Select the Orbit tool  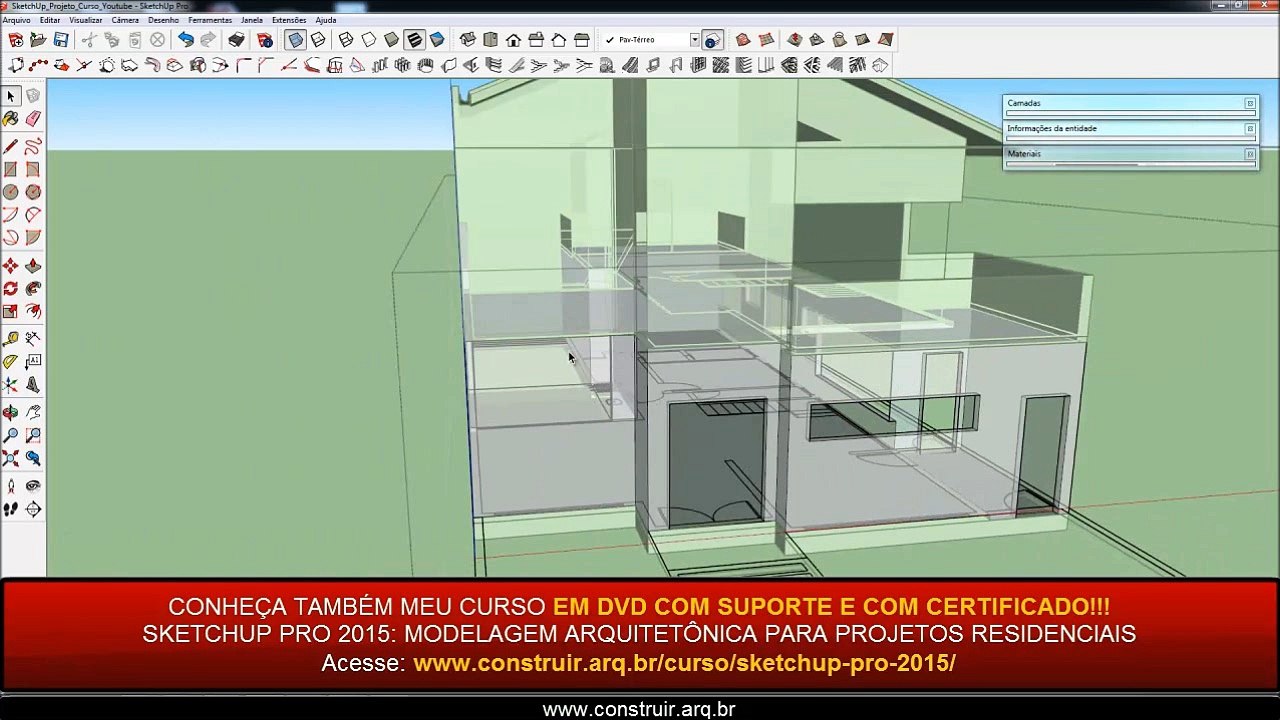pos(11,412)
